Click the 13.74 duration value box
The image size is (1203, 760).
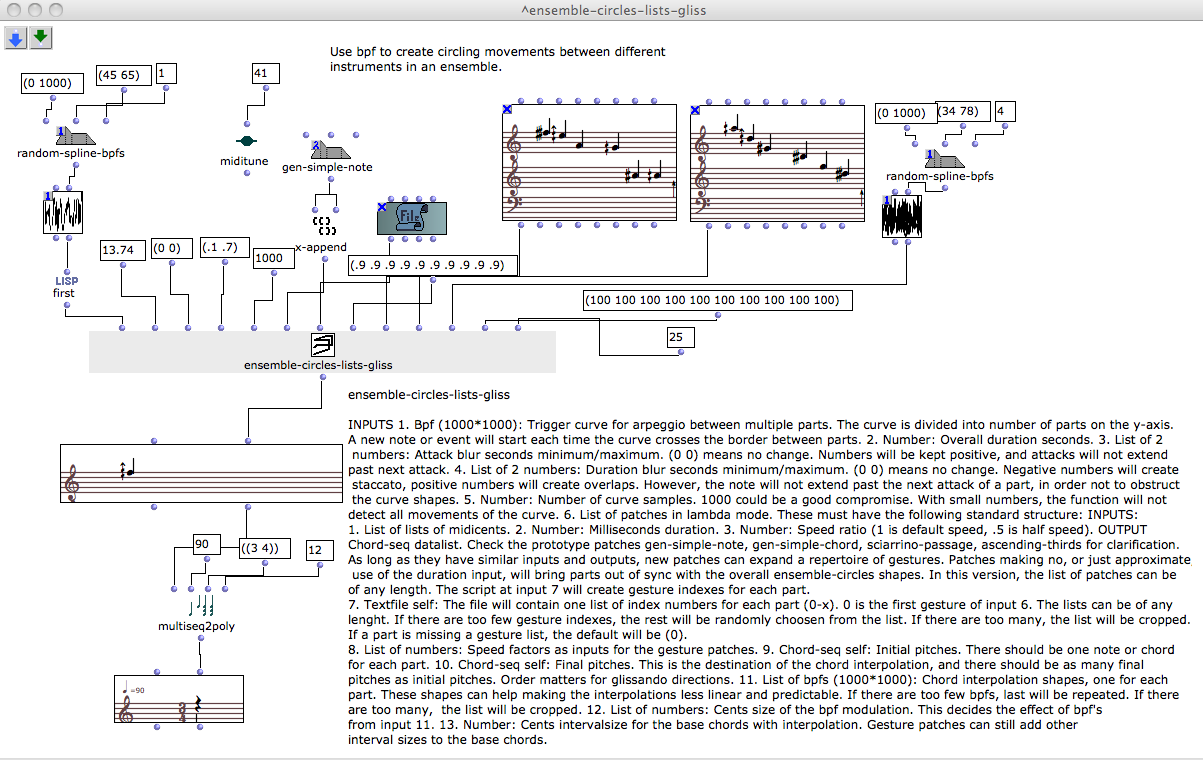point(122,252)
